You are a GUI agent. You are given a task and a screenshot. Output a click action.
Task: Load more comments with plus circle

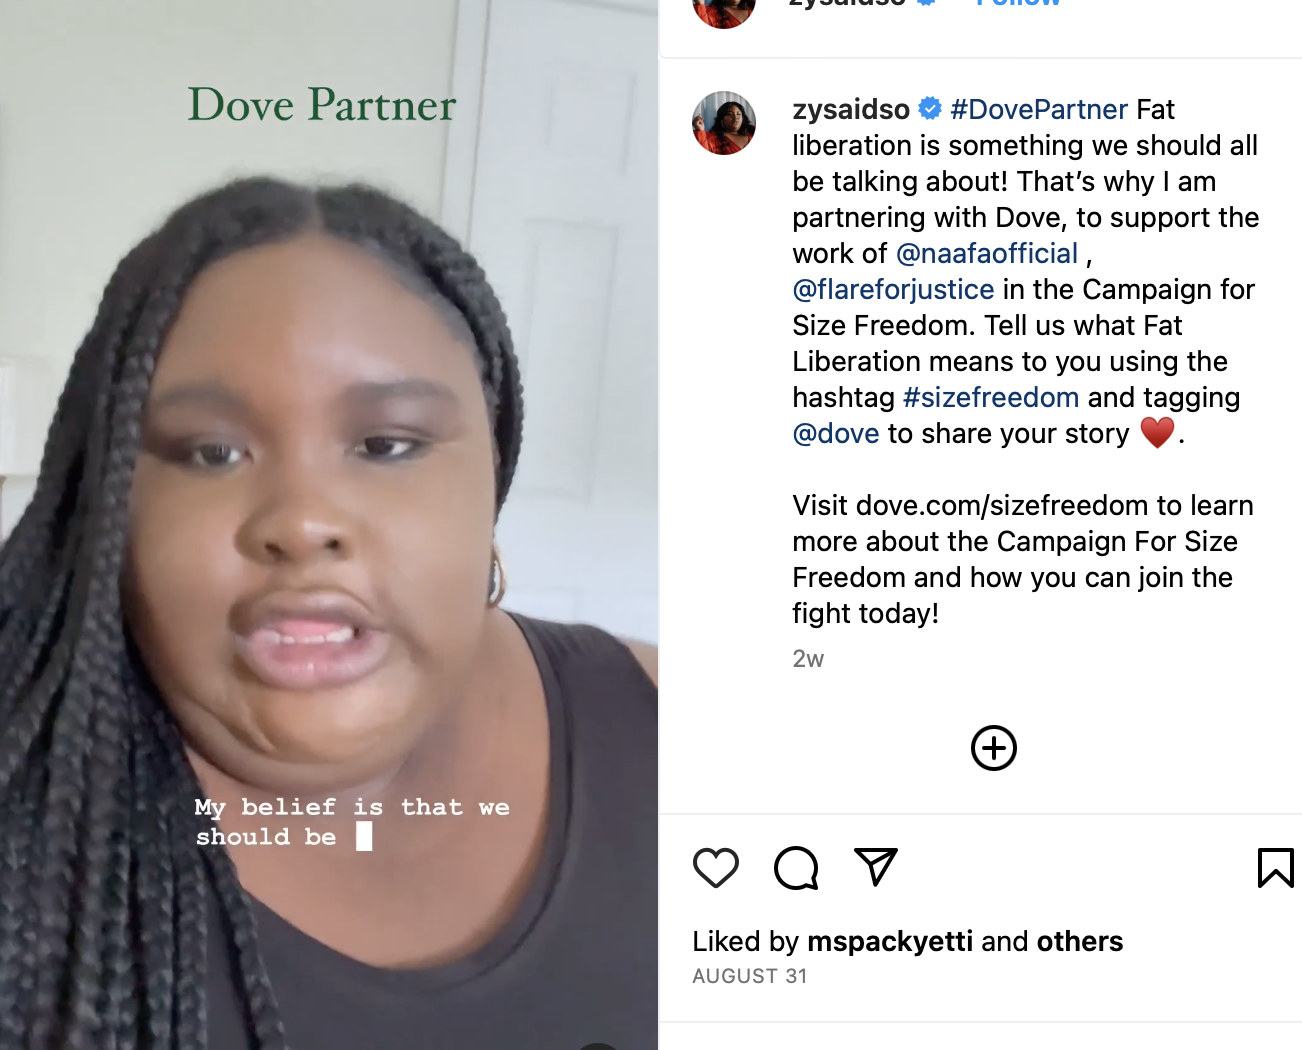pos(994,748)
